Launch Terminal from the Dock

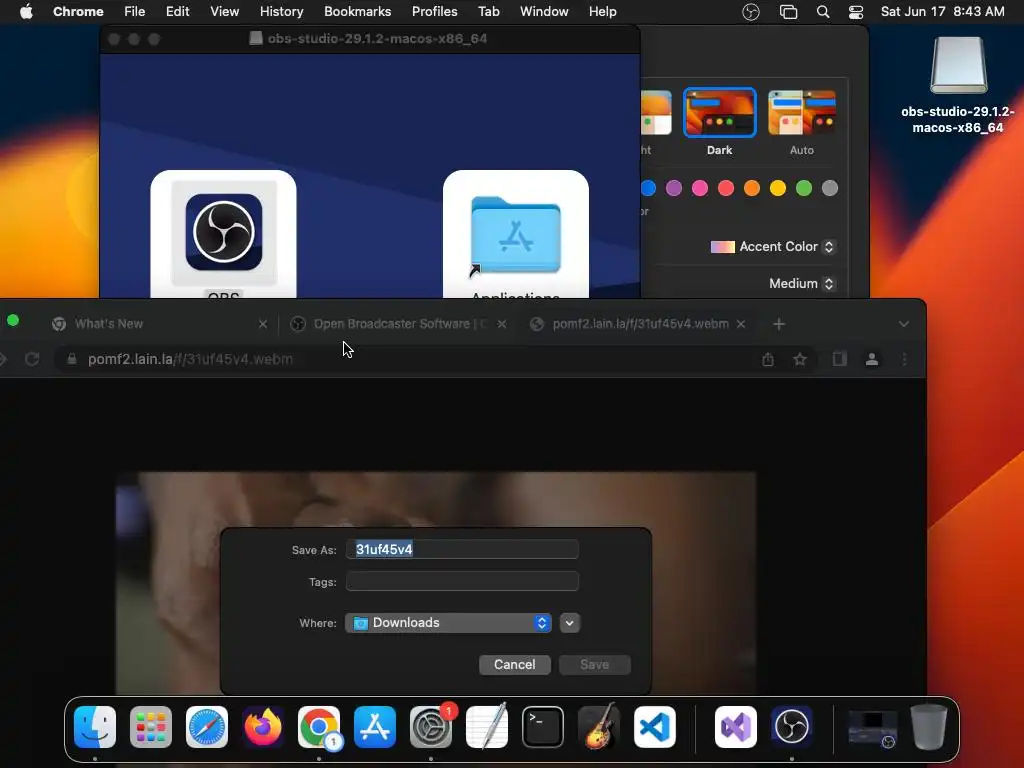543,727
